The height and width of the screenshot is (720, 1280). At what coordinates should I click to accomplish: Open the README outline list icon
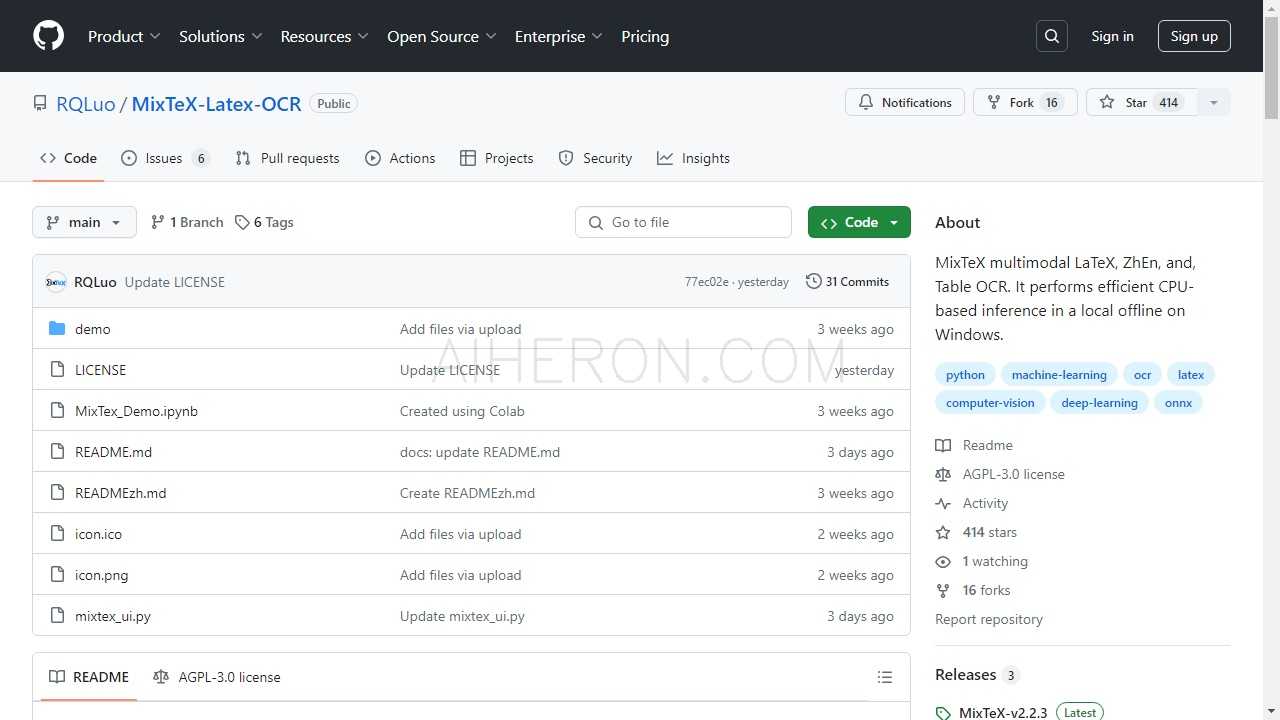tap(885, 677)
